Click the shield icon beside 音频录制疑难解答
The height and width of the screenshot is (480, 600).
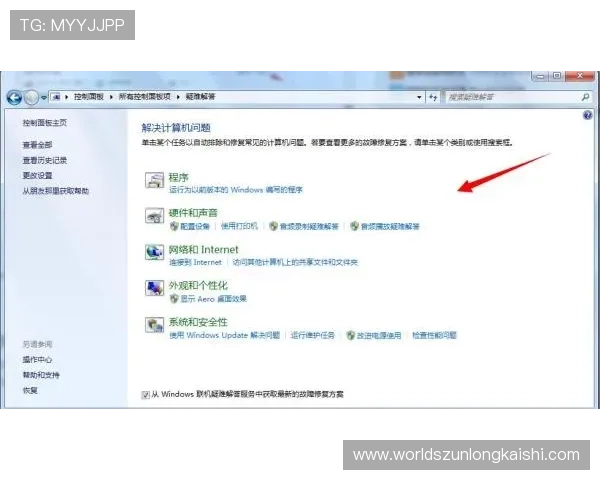[x=273, y=226]
